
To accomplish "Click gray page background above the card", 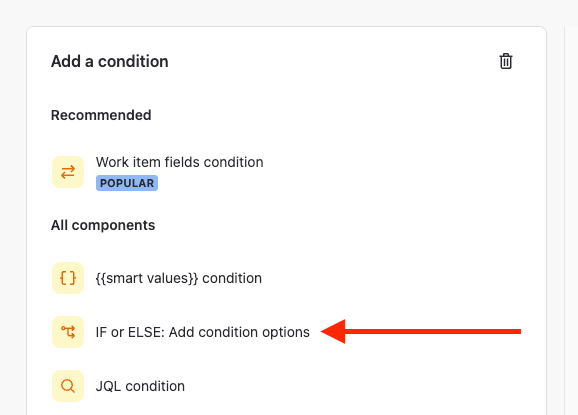I will point(288,12).
